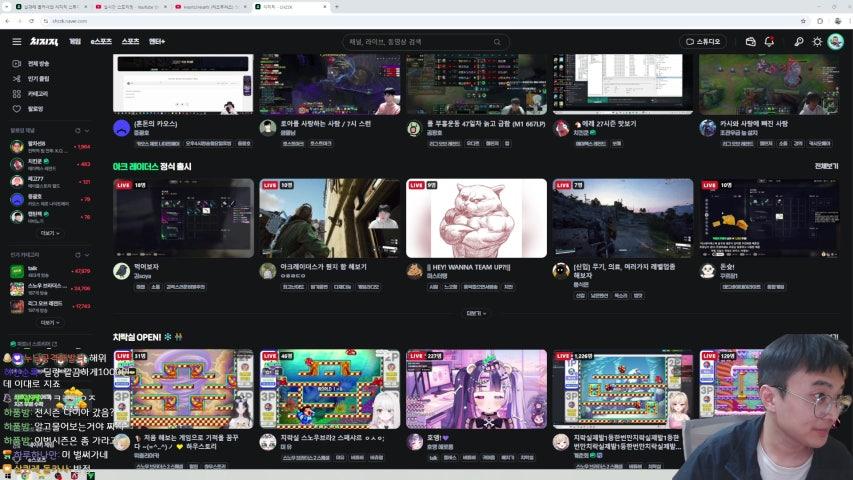Open the hamburger sidebar menu

click(x=16, y=42)
